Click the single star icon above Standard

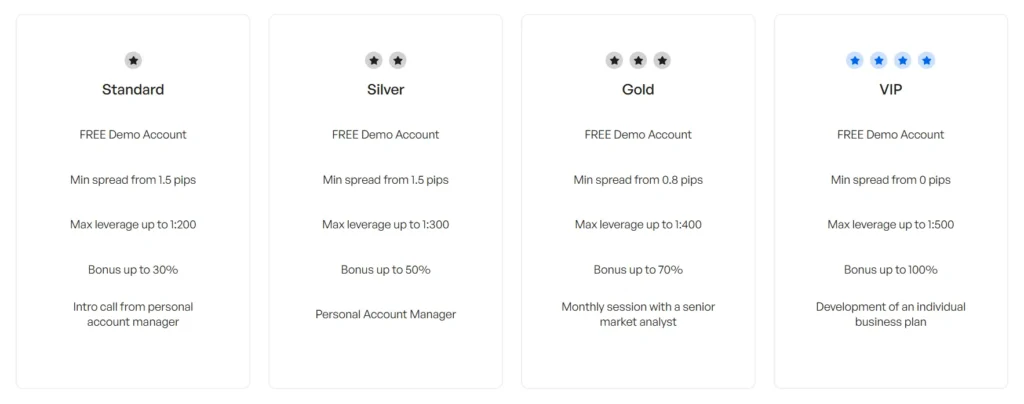coord(133,61)
